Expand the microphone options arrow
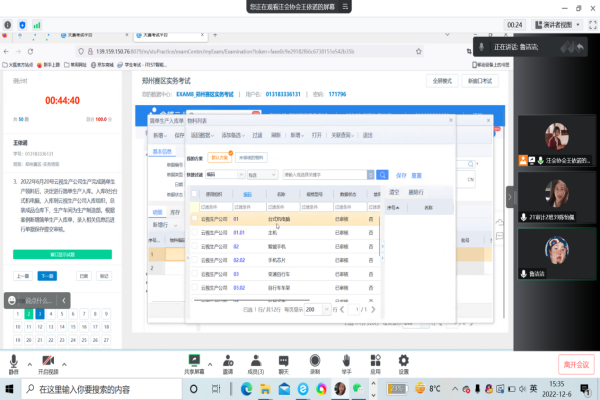The image size is (600, 400). pos(28,360)
